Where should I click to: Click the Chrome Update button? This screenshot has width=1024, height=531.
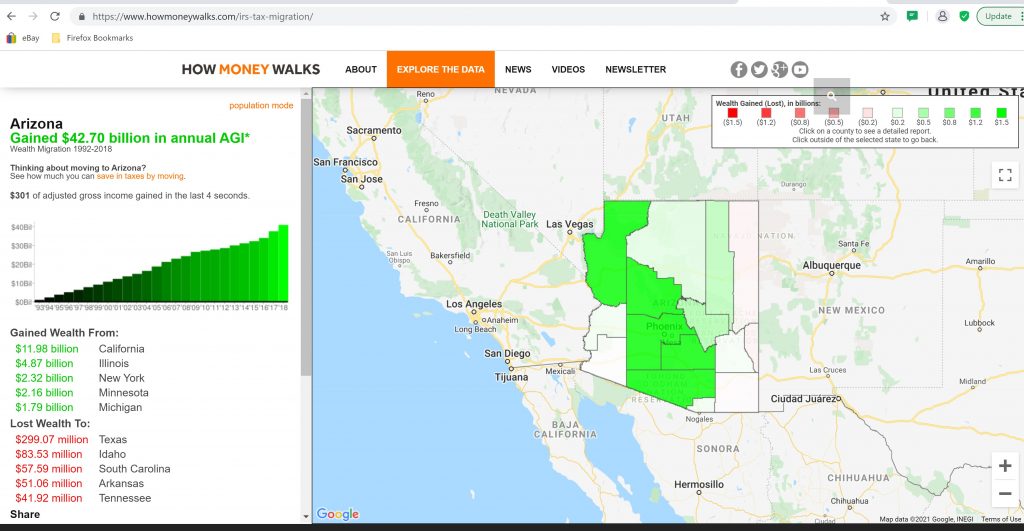[999, 16]
